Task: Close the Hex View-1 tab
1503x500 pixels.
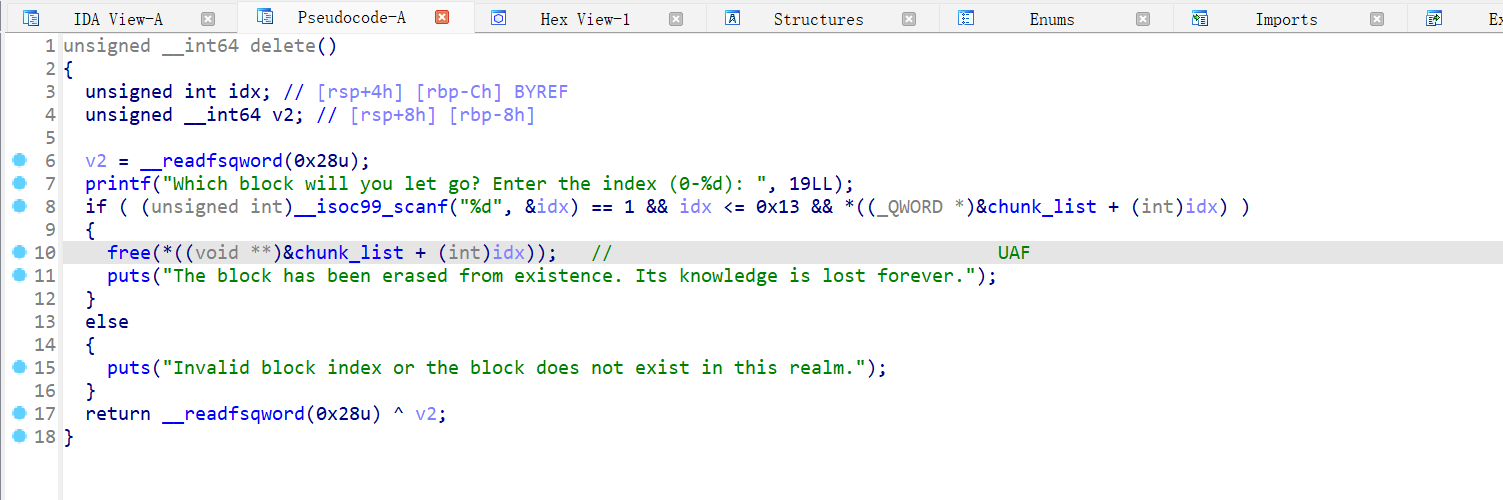Action: [x=676, y=19]
